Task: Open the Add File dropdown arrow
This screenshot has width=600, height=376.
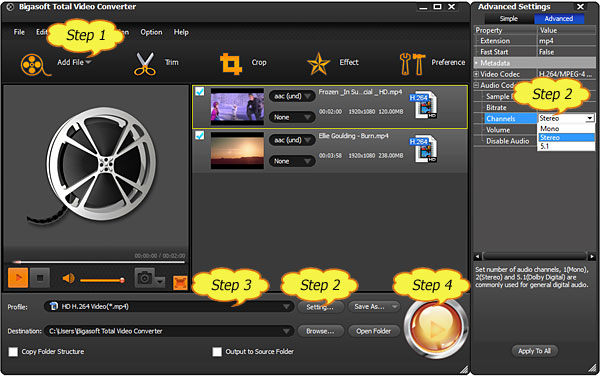Action: click(88, 62)
